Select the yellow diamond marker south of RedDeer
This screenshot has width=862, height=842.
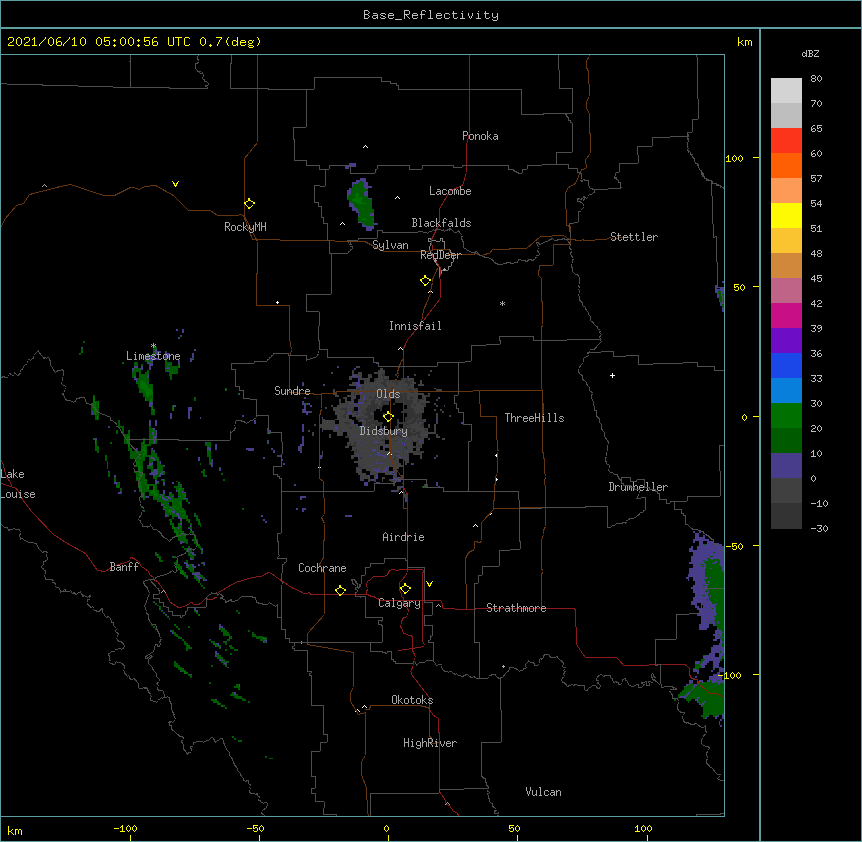coord(426,281)
